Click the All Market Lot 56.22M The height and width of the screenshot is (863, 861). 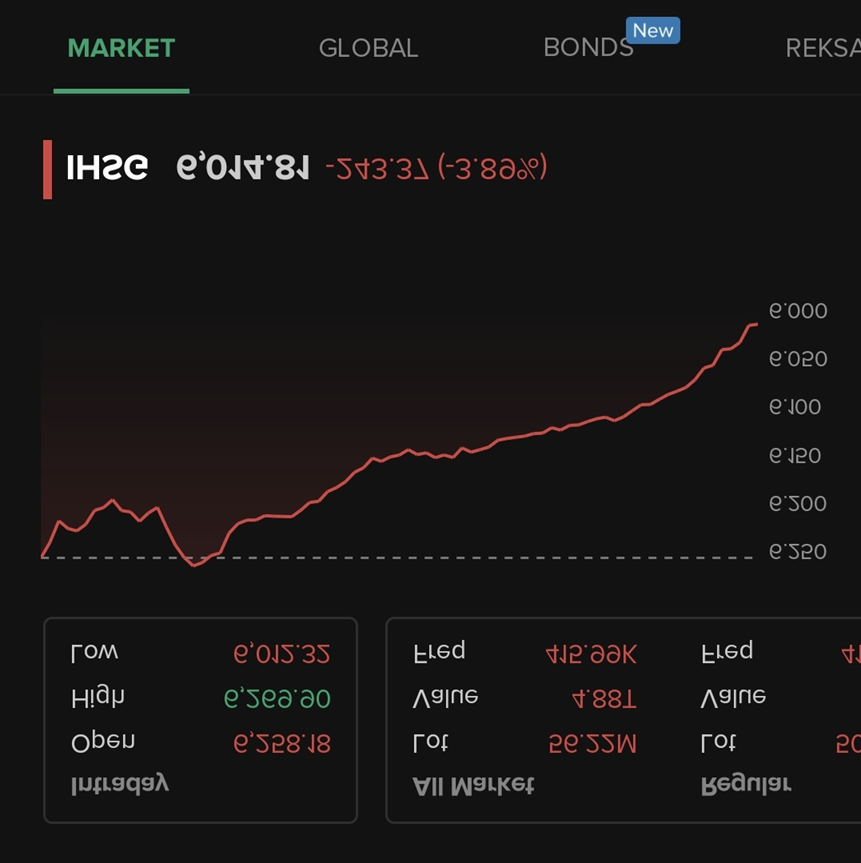592,744
